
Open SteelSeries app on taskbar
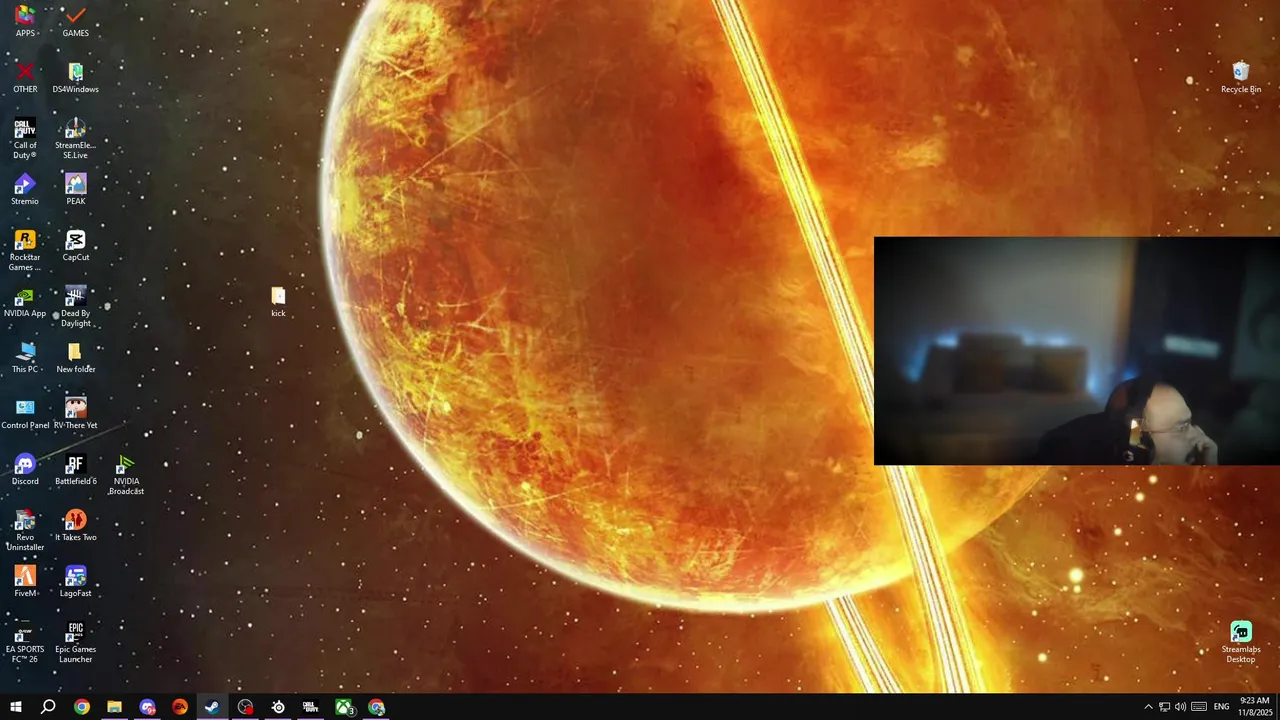tap(278, 707)
